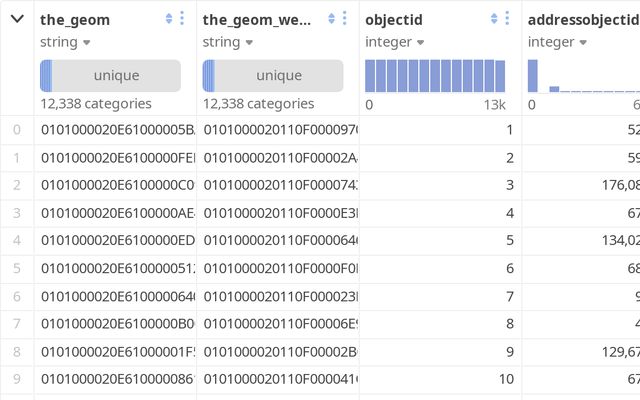Click objectid cell with value 5
The height and width of the screenshot is (400, 640).
tap(440, 241)
